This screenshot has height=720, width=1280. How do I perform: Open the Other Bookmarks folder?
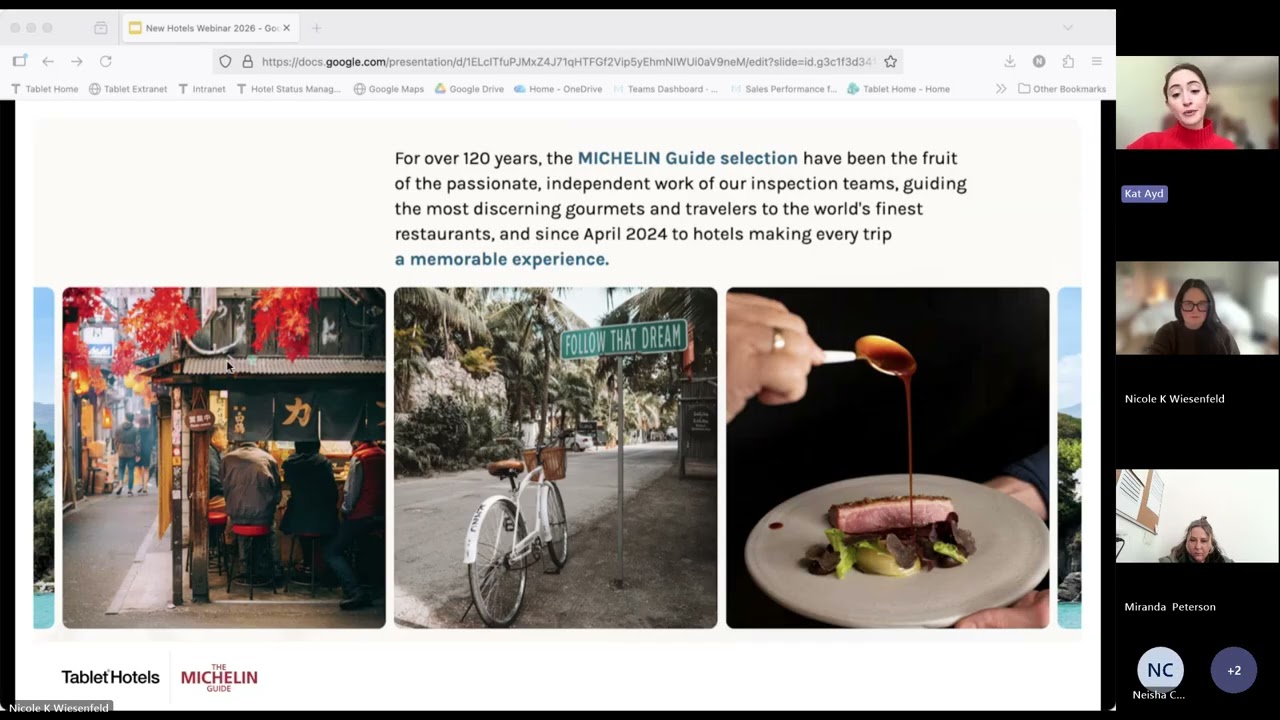pos(1062,89)
